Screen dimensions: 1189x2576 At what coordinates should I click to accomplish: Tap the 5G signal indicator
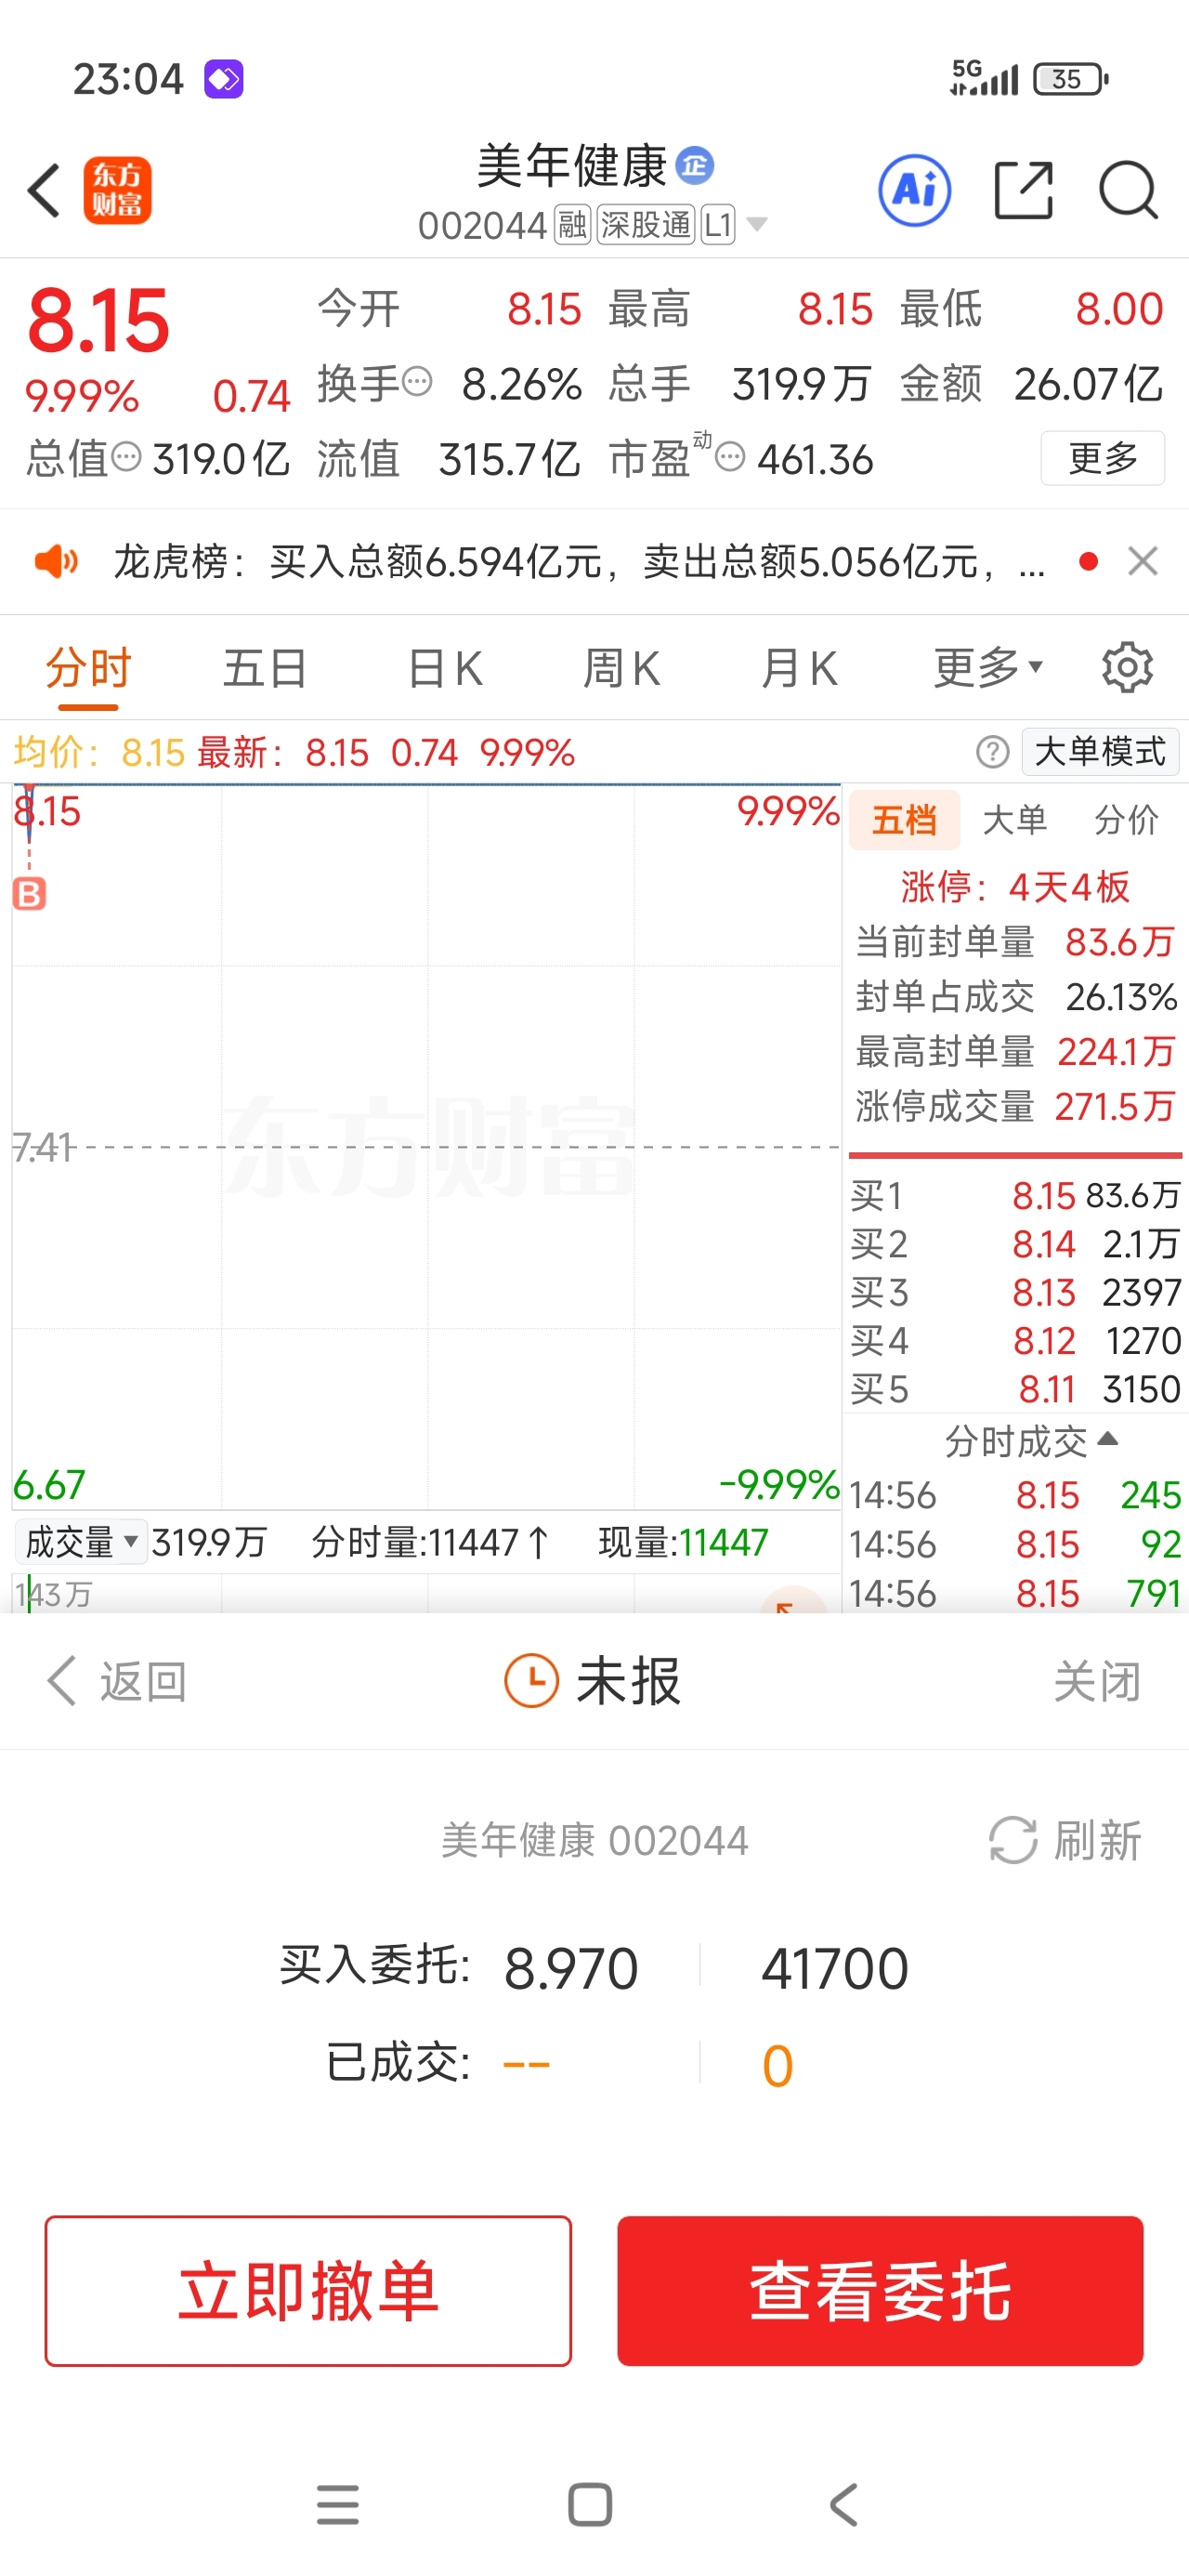[x=984, y=77]
